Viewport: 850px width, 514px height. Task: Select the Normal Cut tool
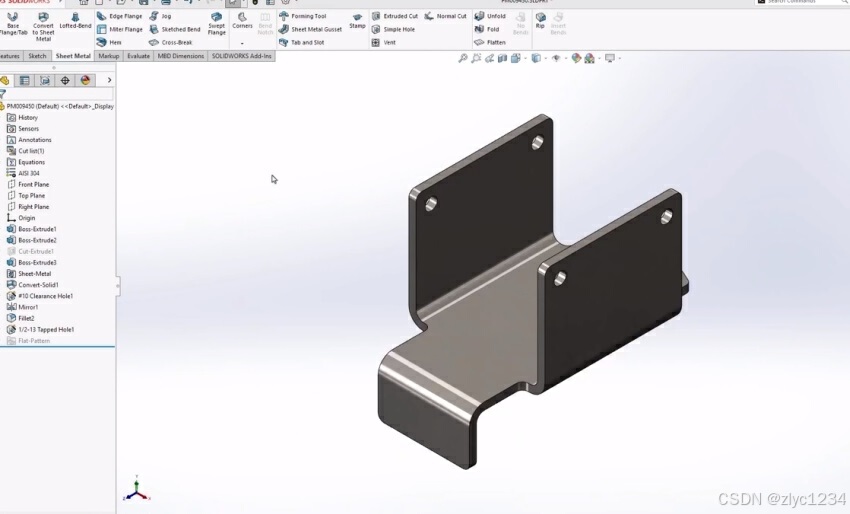point(446,16)
